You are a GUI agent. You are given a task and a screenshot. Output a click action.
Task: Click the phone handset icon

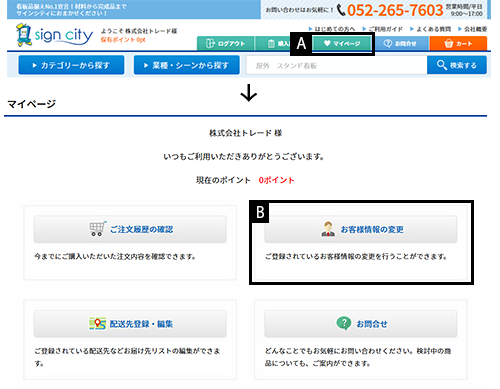[341, 10]
